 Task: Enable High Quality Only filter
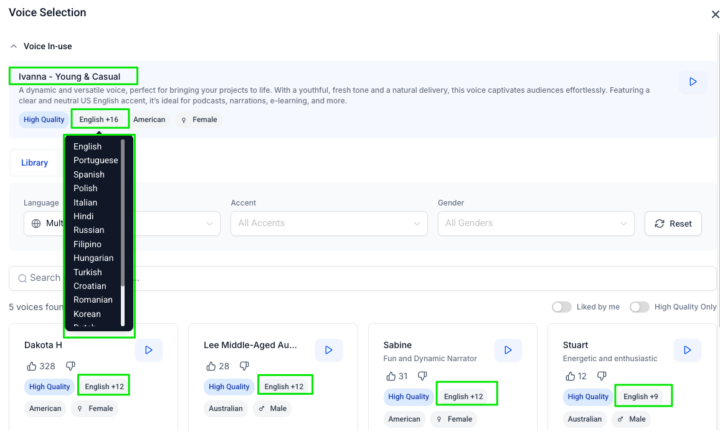[640, 307]
